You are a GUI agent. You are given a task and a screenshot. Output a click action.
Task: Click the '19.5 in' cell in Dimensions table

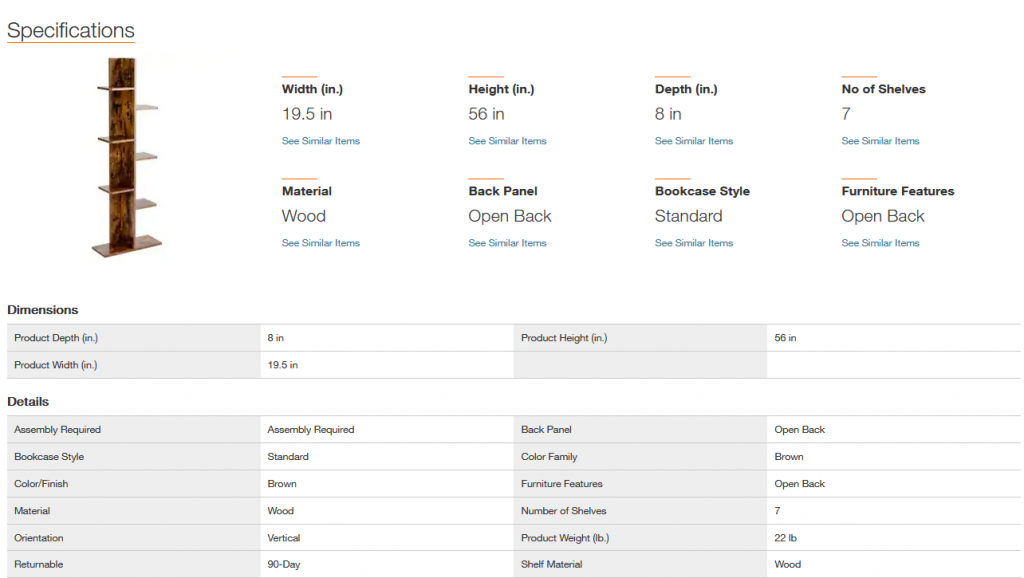coord(283,365)
